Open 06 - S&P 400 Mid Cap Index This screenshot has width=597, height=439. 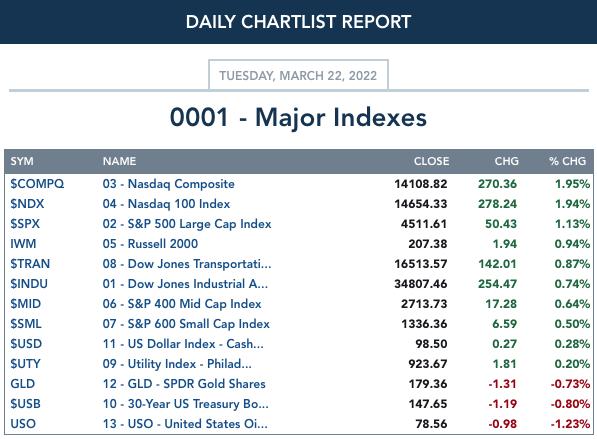[182, 304]
